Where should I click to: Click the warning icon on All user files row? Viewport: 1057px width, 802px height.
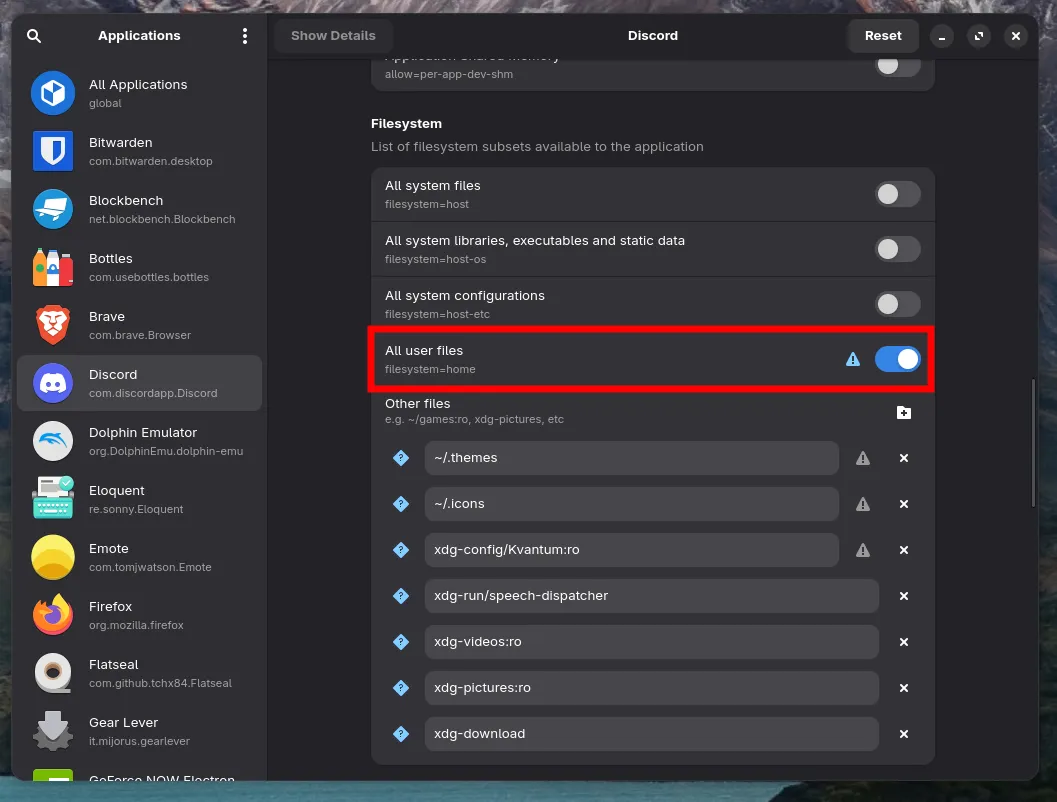852,359
